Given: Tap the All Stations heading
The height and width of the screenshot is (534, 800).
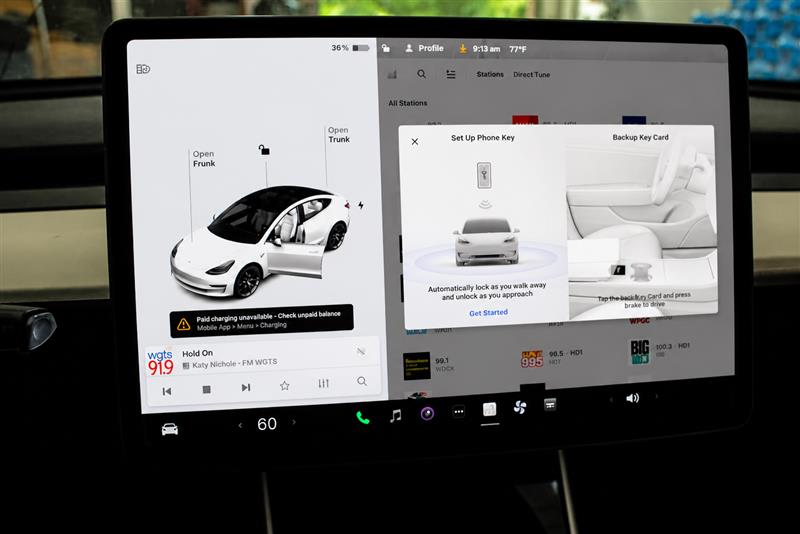Looking at the screenshot, I should click(408, 103).
